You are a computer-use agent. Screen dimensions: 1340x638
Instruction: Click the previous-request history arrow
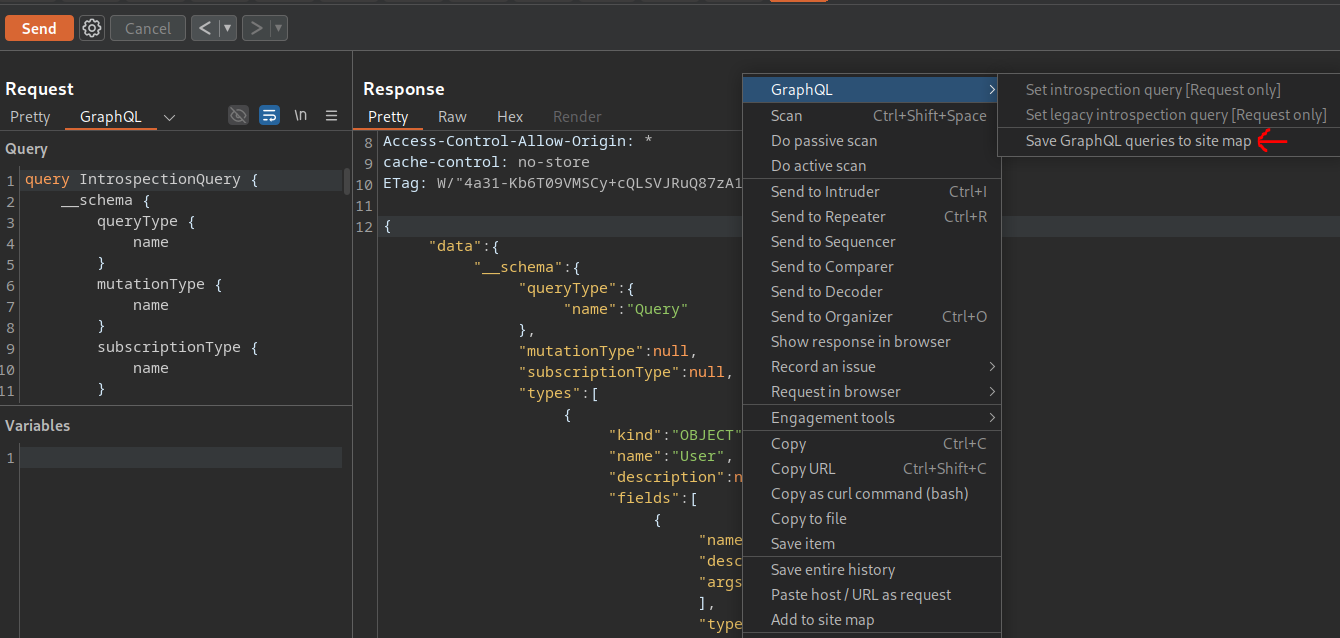click(206, 28)
